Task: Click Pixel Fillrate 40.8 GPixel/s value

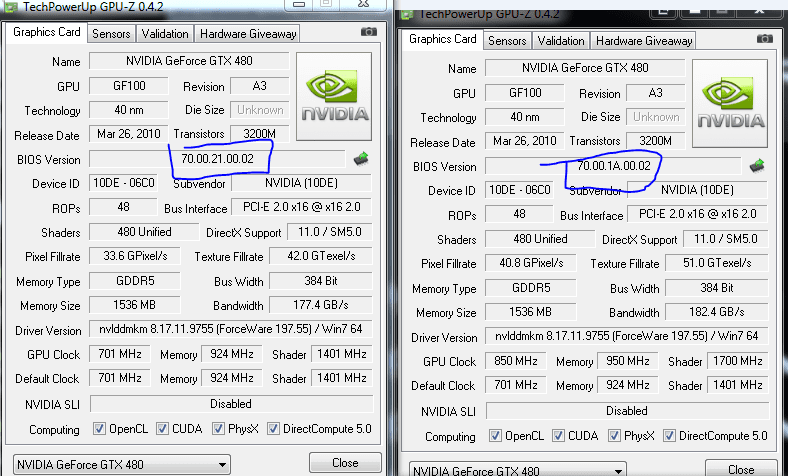Action: click(531, 263)
